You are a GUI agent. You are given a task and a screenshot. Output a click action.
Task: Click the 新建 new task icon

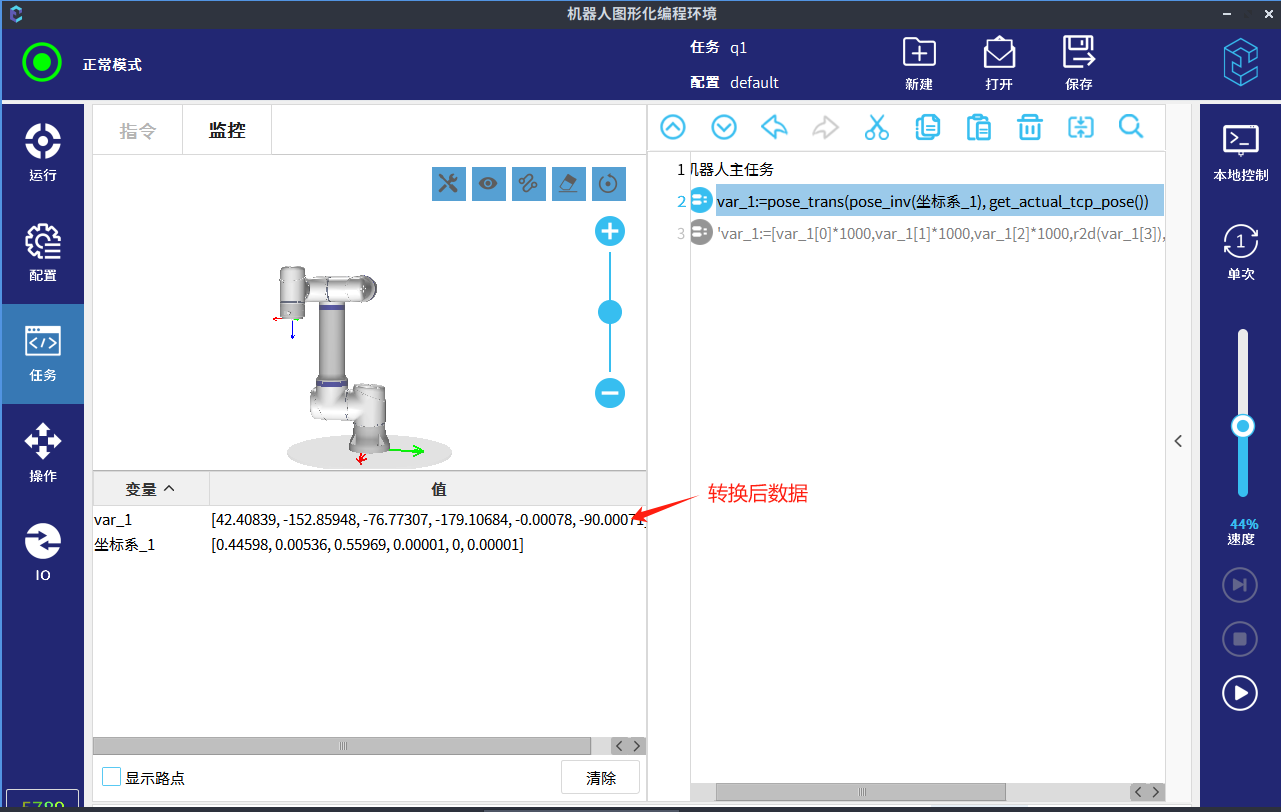tap(918, 63)
